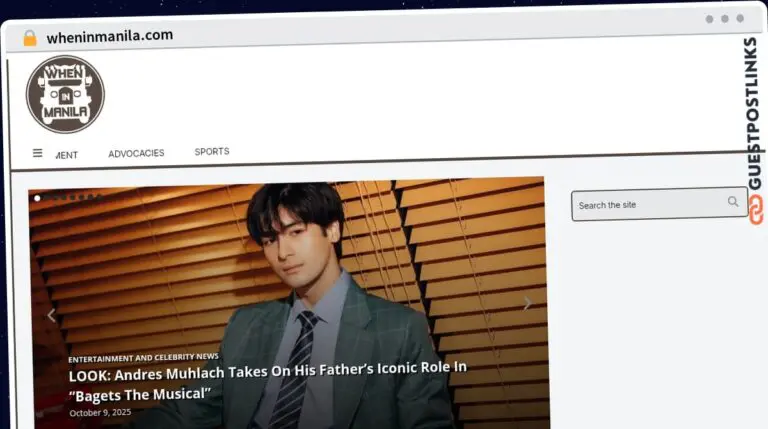Open the Sports menu item
Image resolution: width=768 pixels, height=429 pixels.
point(212,151)
